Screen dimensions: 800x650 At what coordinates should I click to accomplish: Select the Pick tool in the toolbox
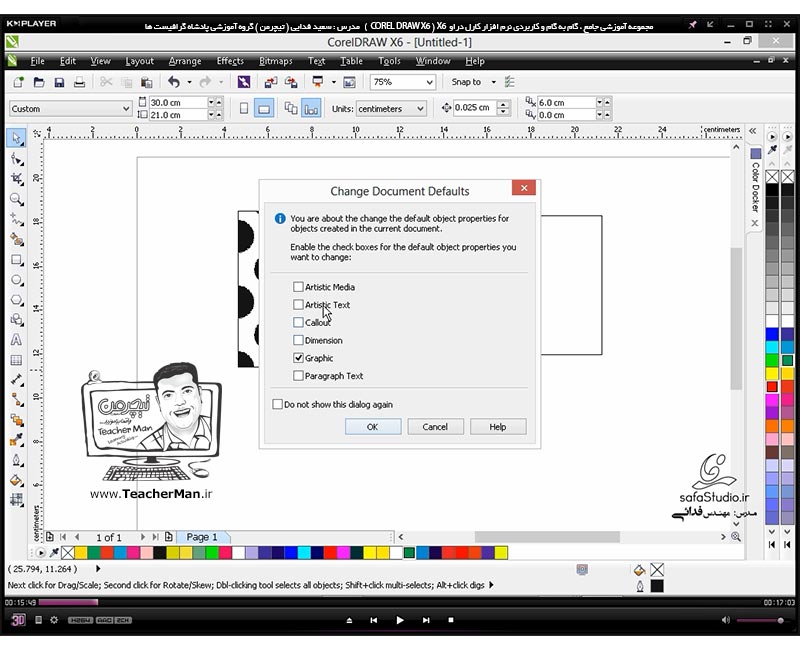click(x=16, y=138)
